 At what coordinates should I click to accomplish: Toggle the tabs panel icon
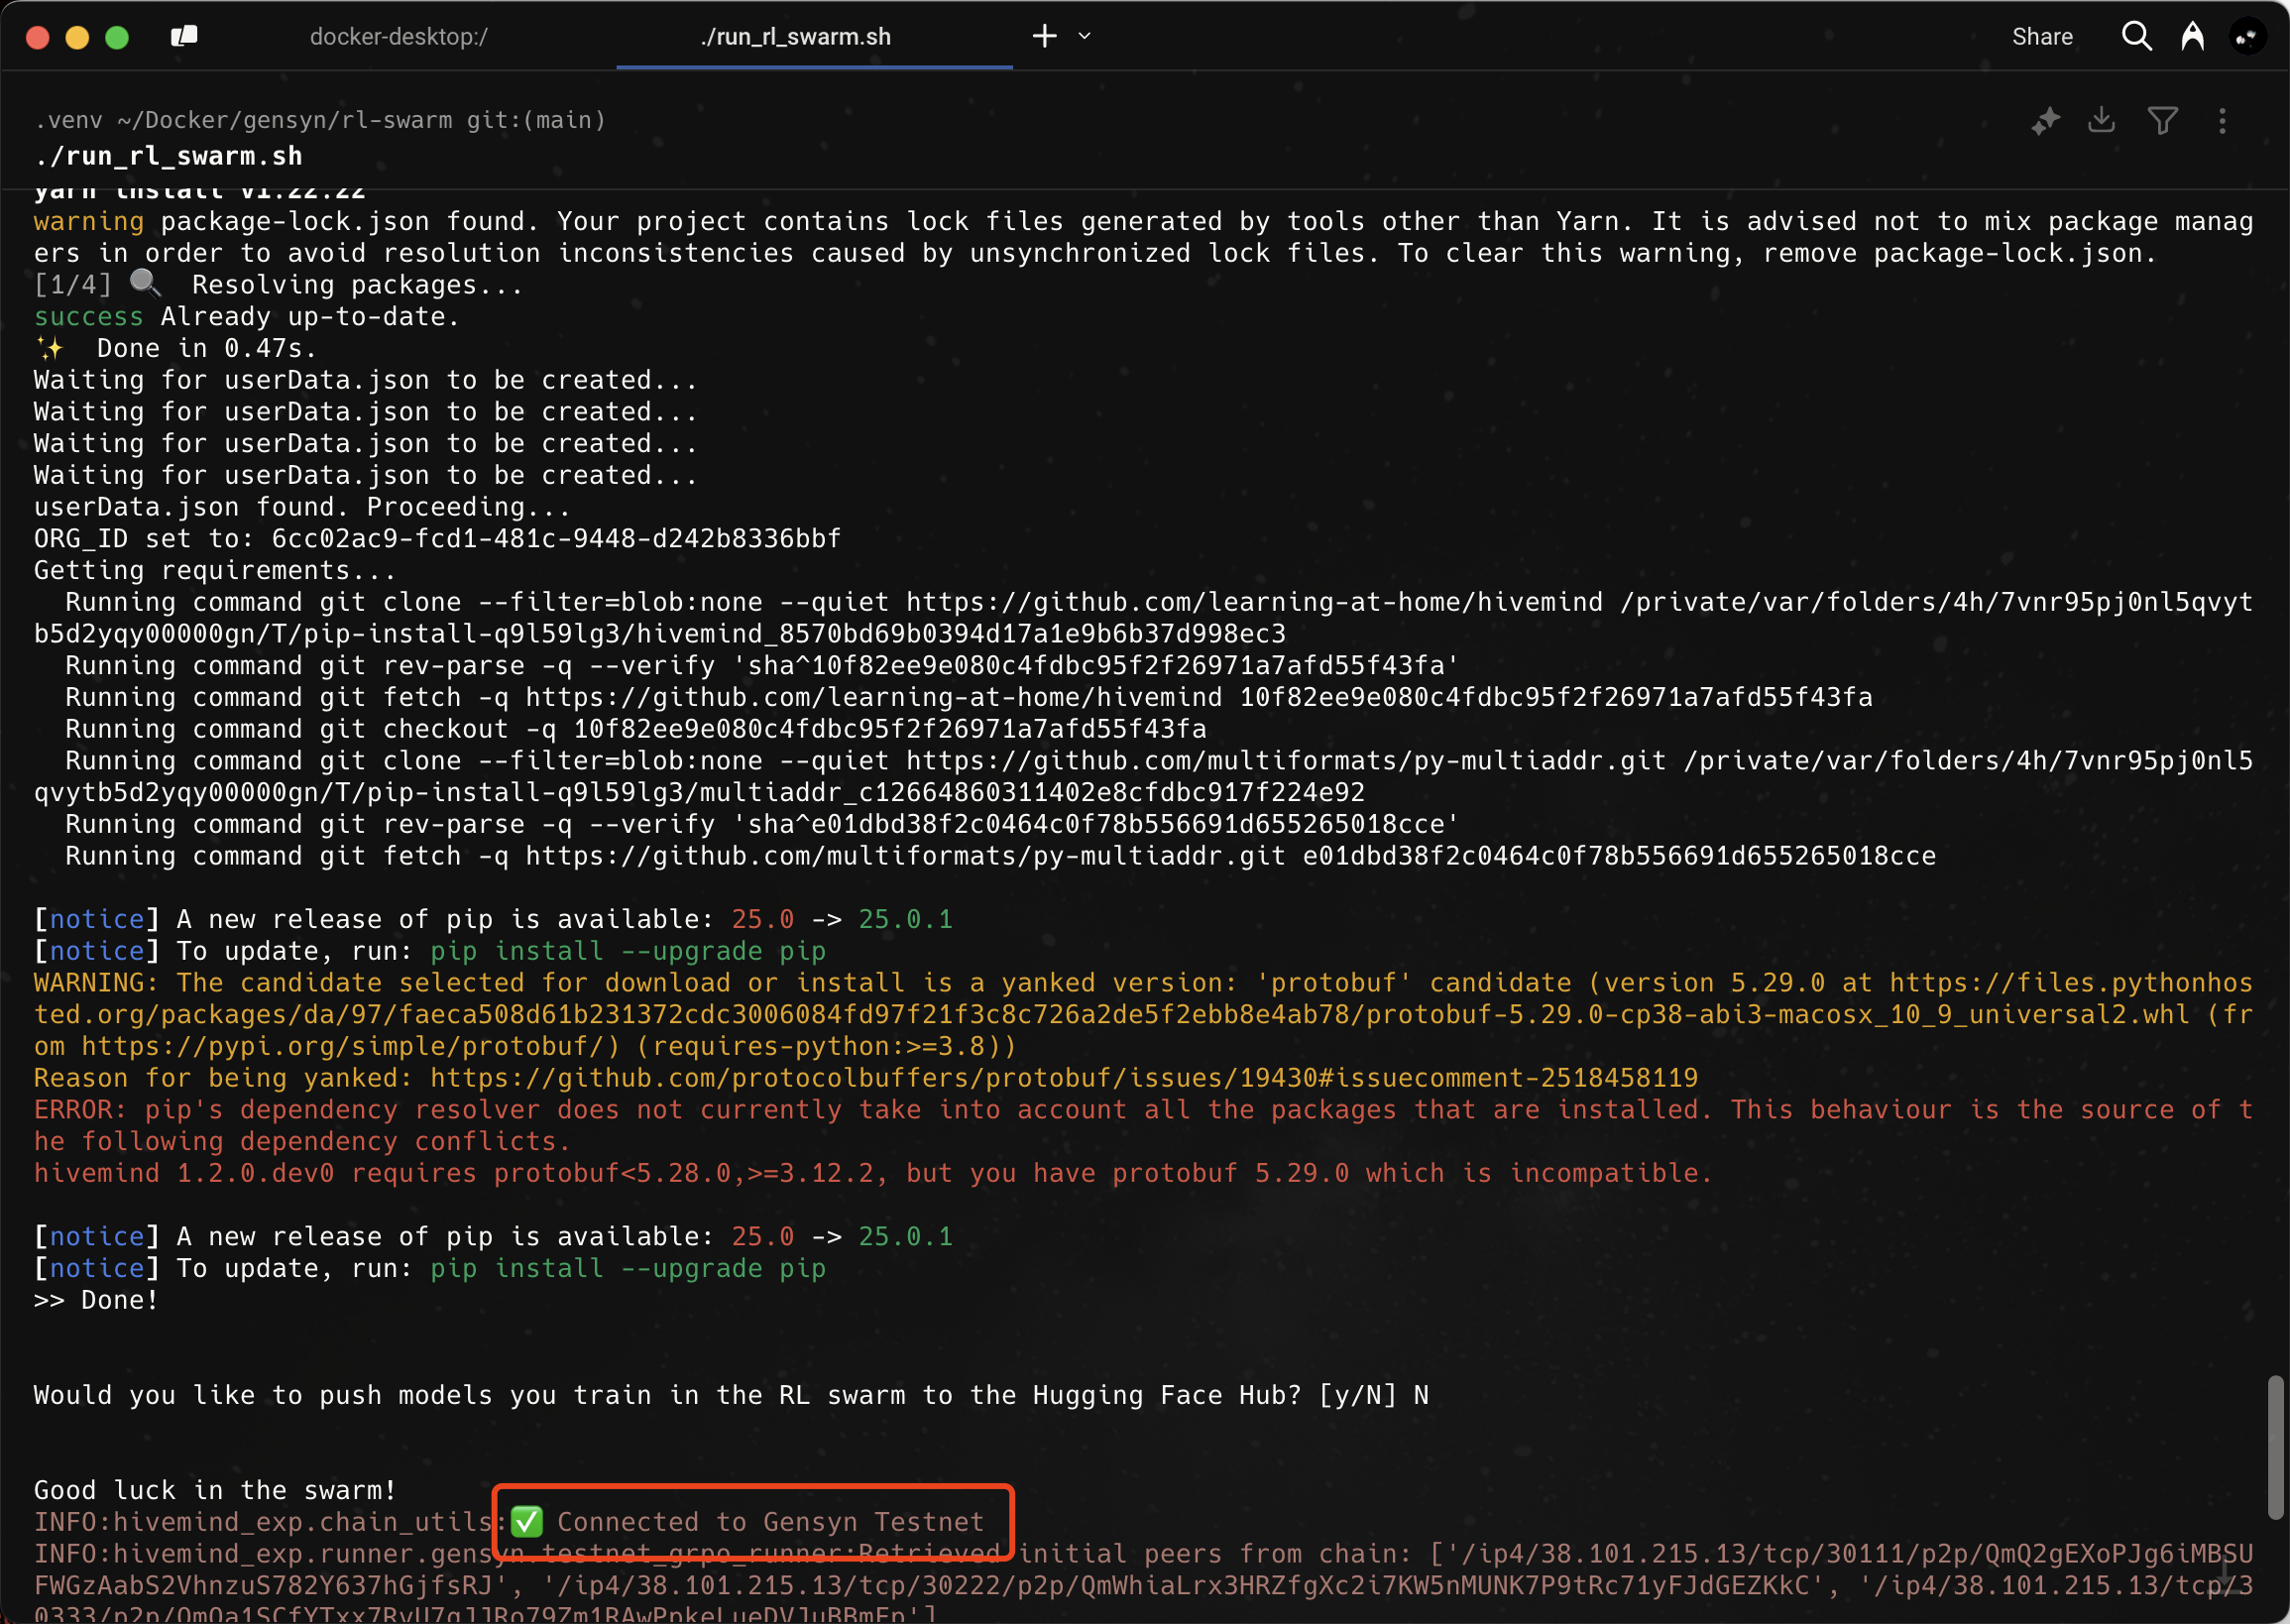point(184,37)
